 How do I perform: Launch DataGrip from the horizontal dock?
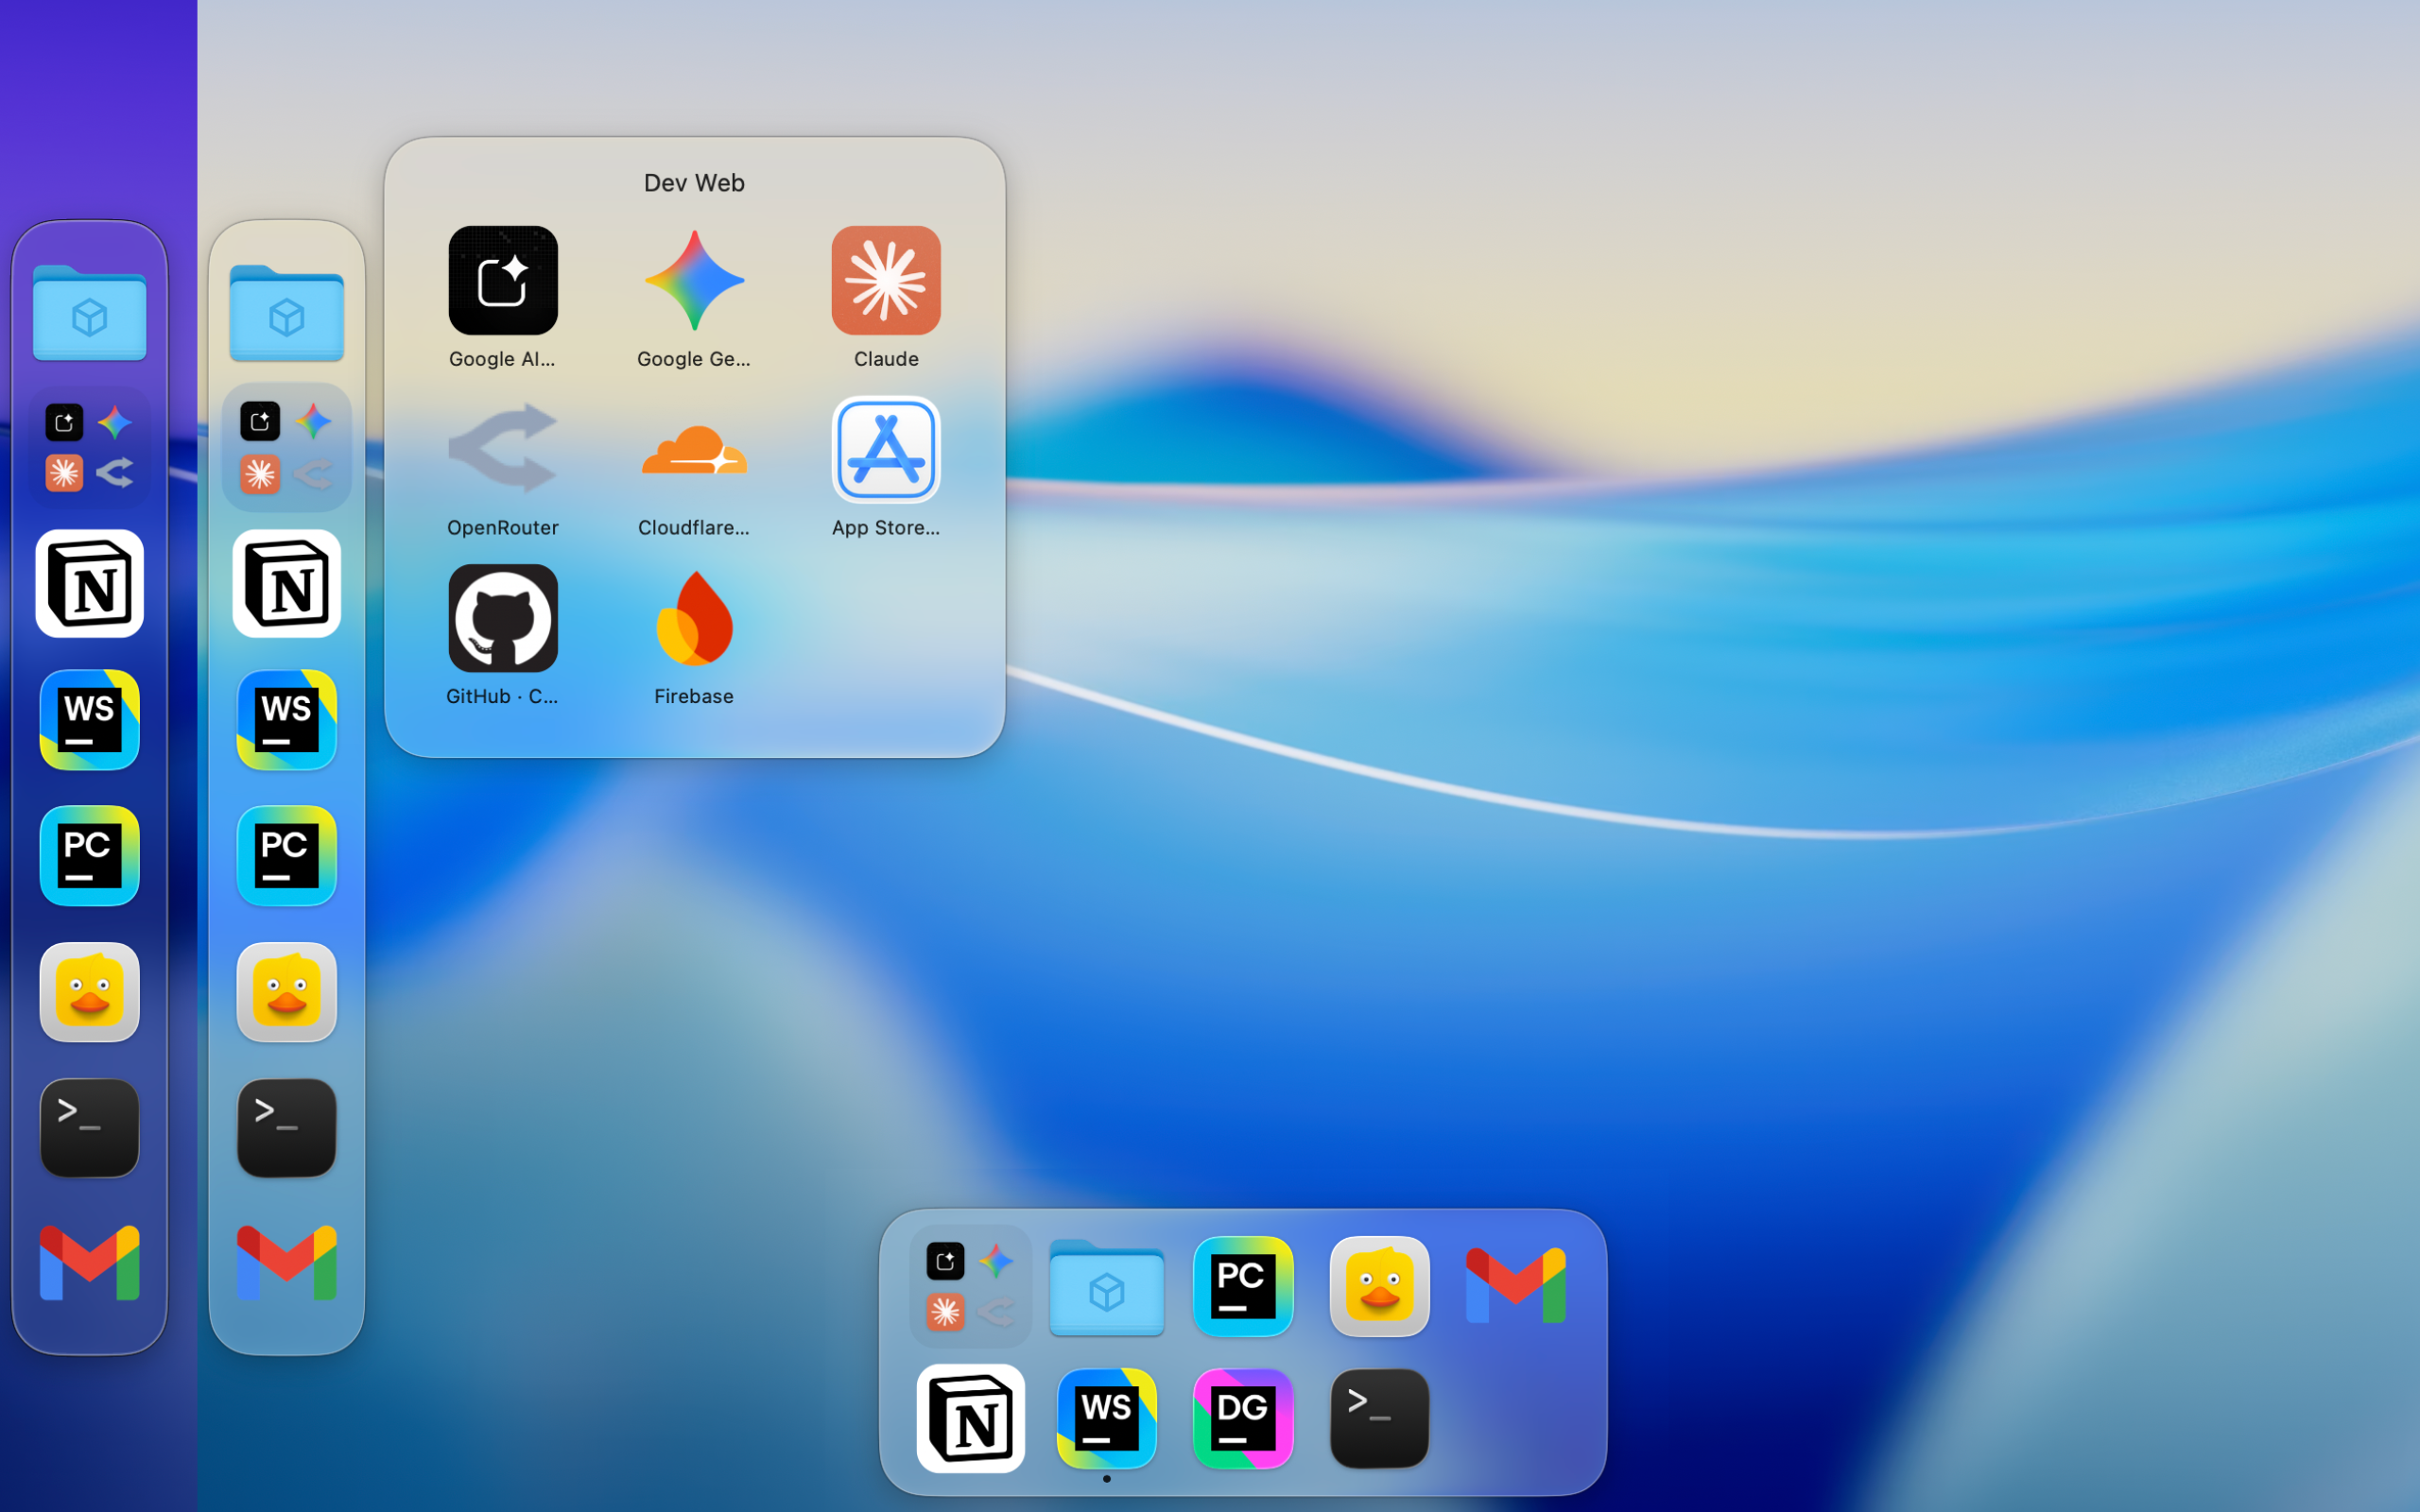point(1243,1419)
